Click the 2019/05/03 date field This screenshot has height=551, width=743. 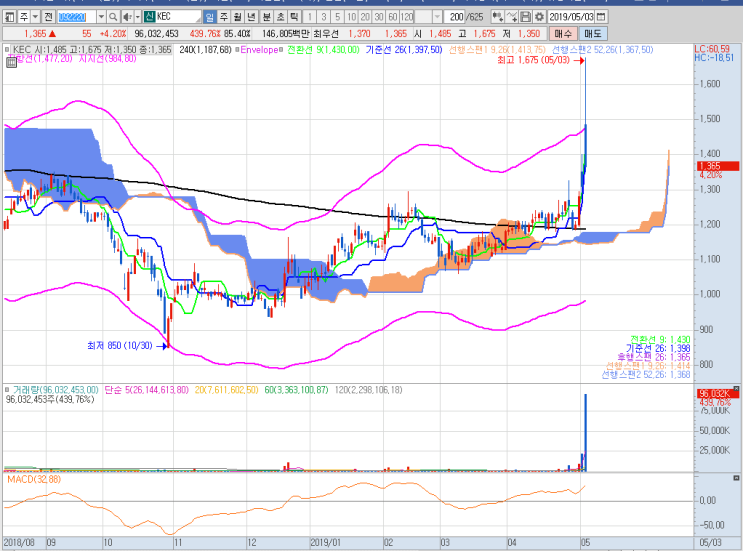[x=571, y=17]
